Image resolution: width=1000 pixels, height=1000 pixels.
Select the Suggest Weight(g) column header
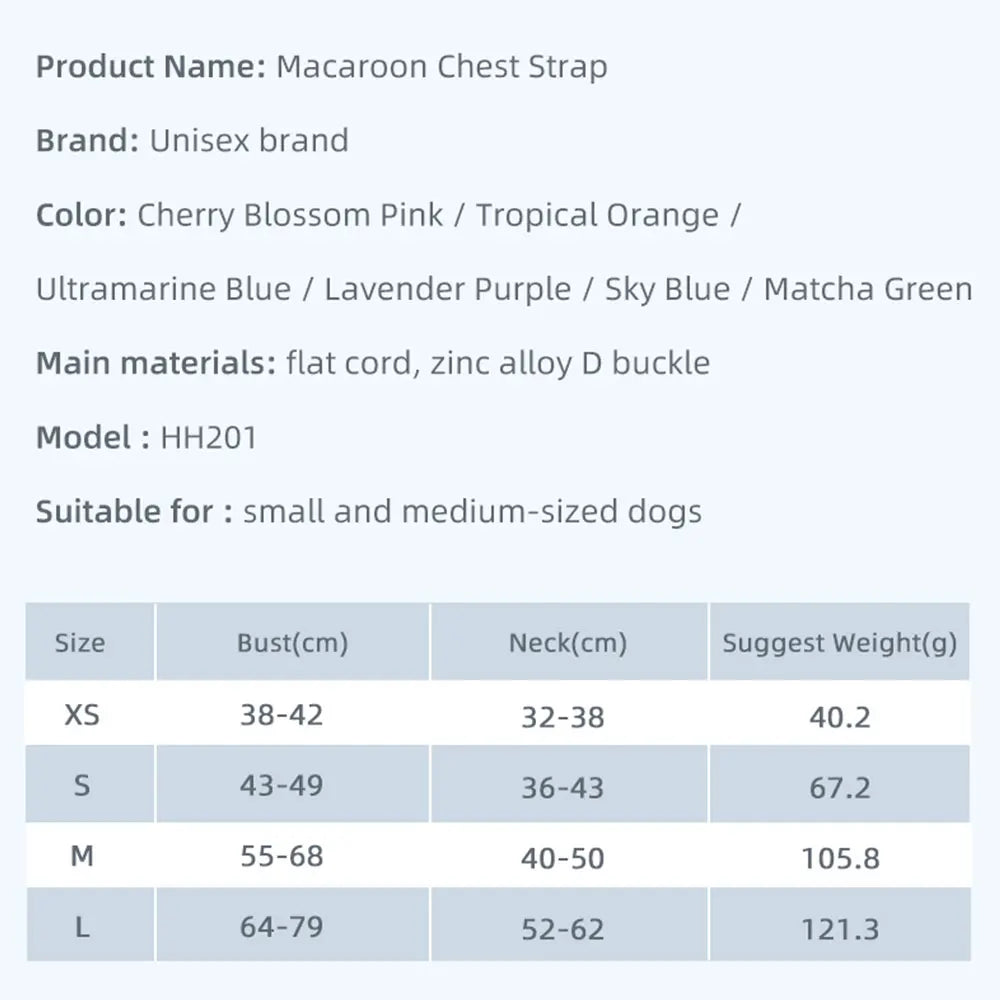[x=840, y=642]
